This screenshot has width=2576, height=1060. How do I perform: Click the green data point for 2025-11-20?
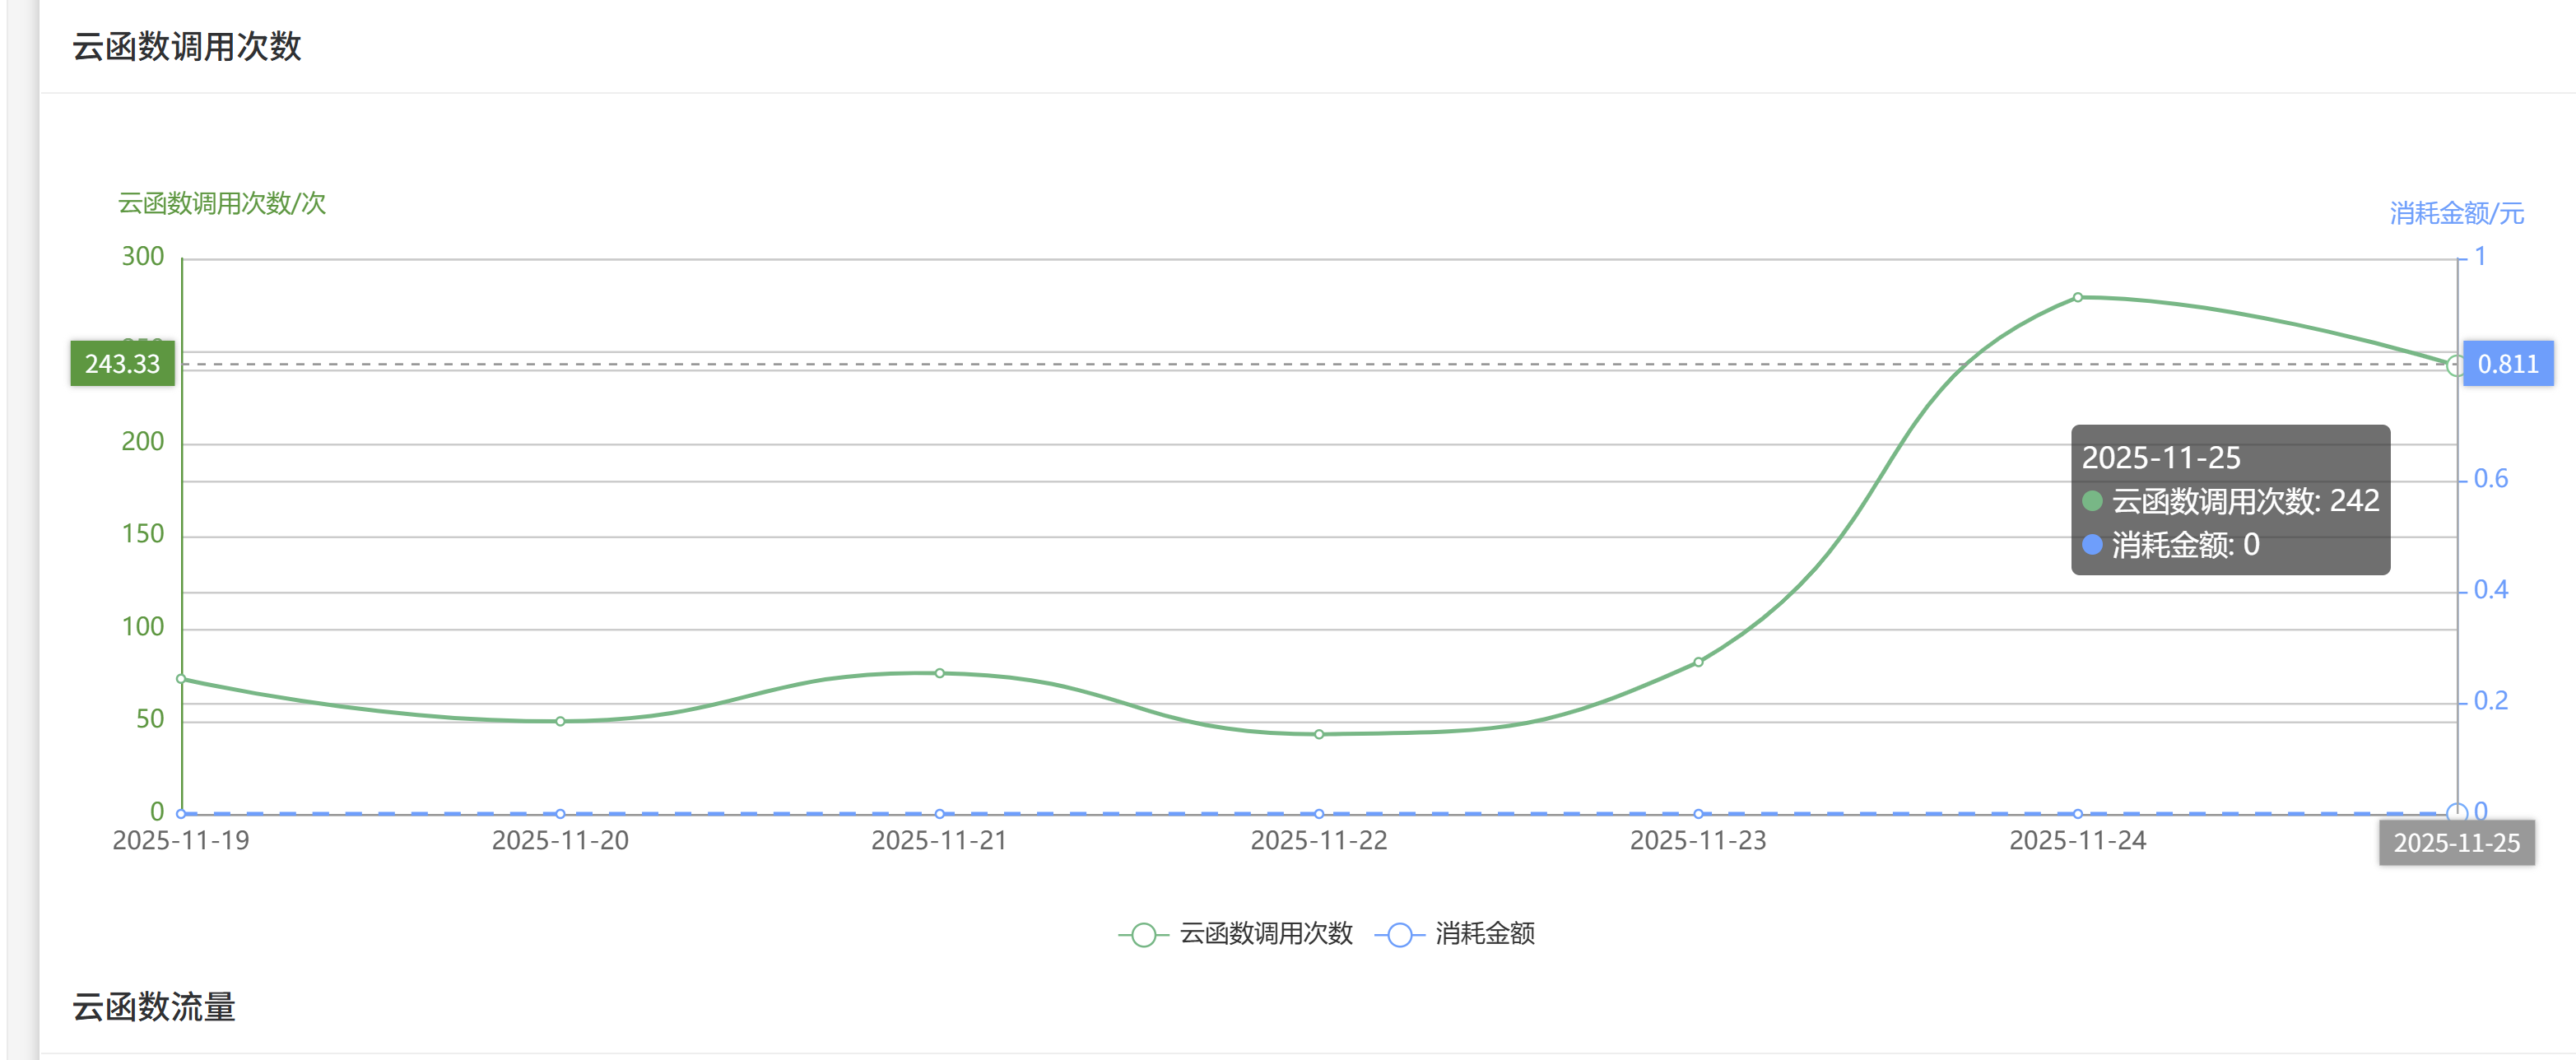coord(560,721)
